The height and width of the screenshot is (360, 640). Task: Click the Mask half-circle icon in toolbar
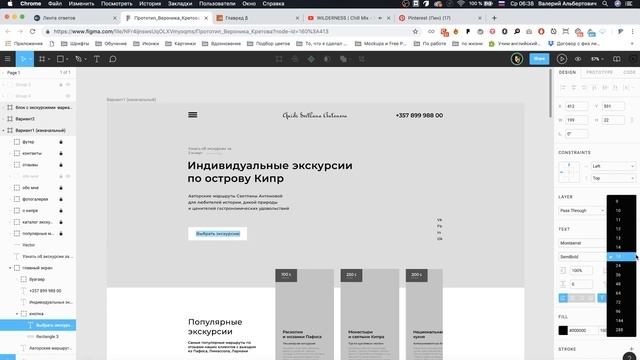(x=327, y=59)
